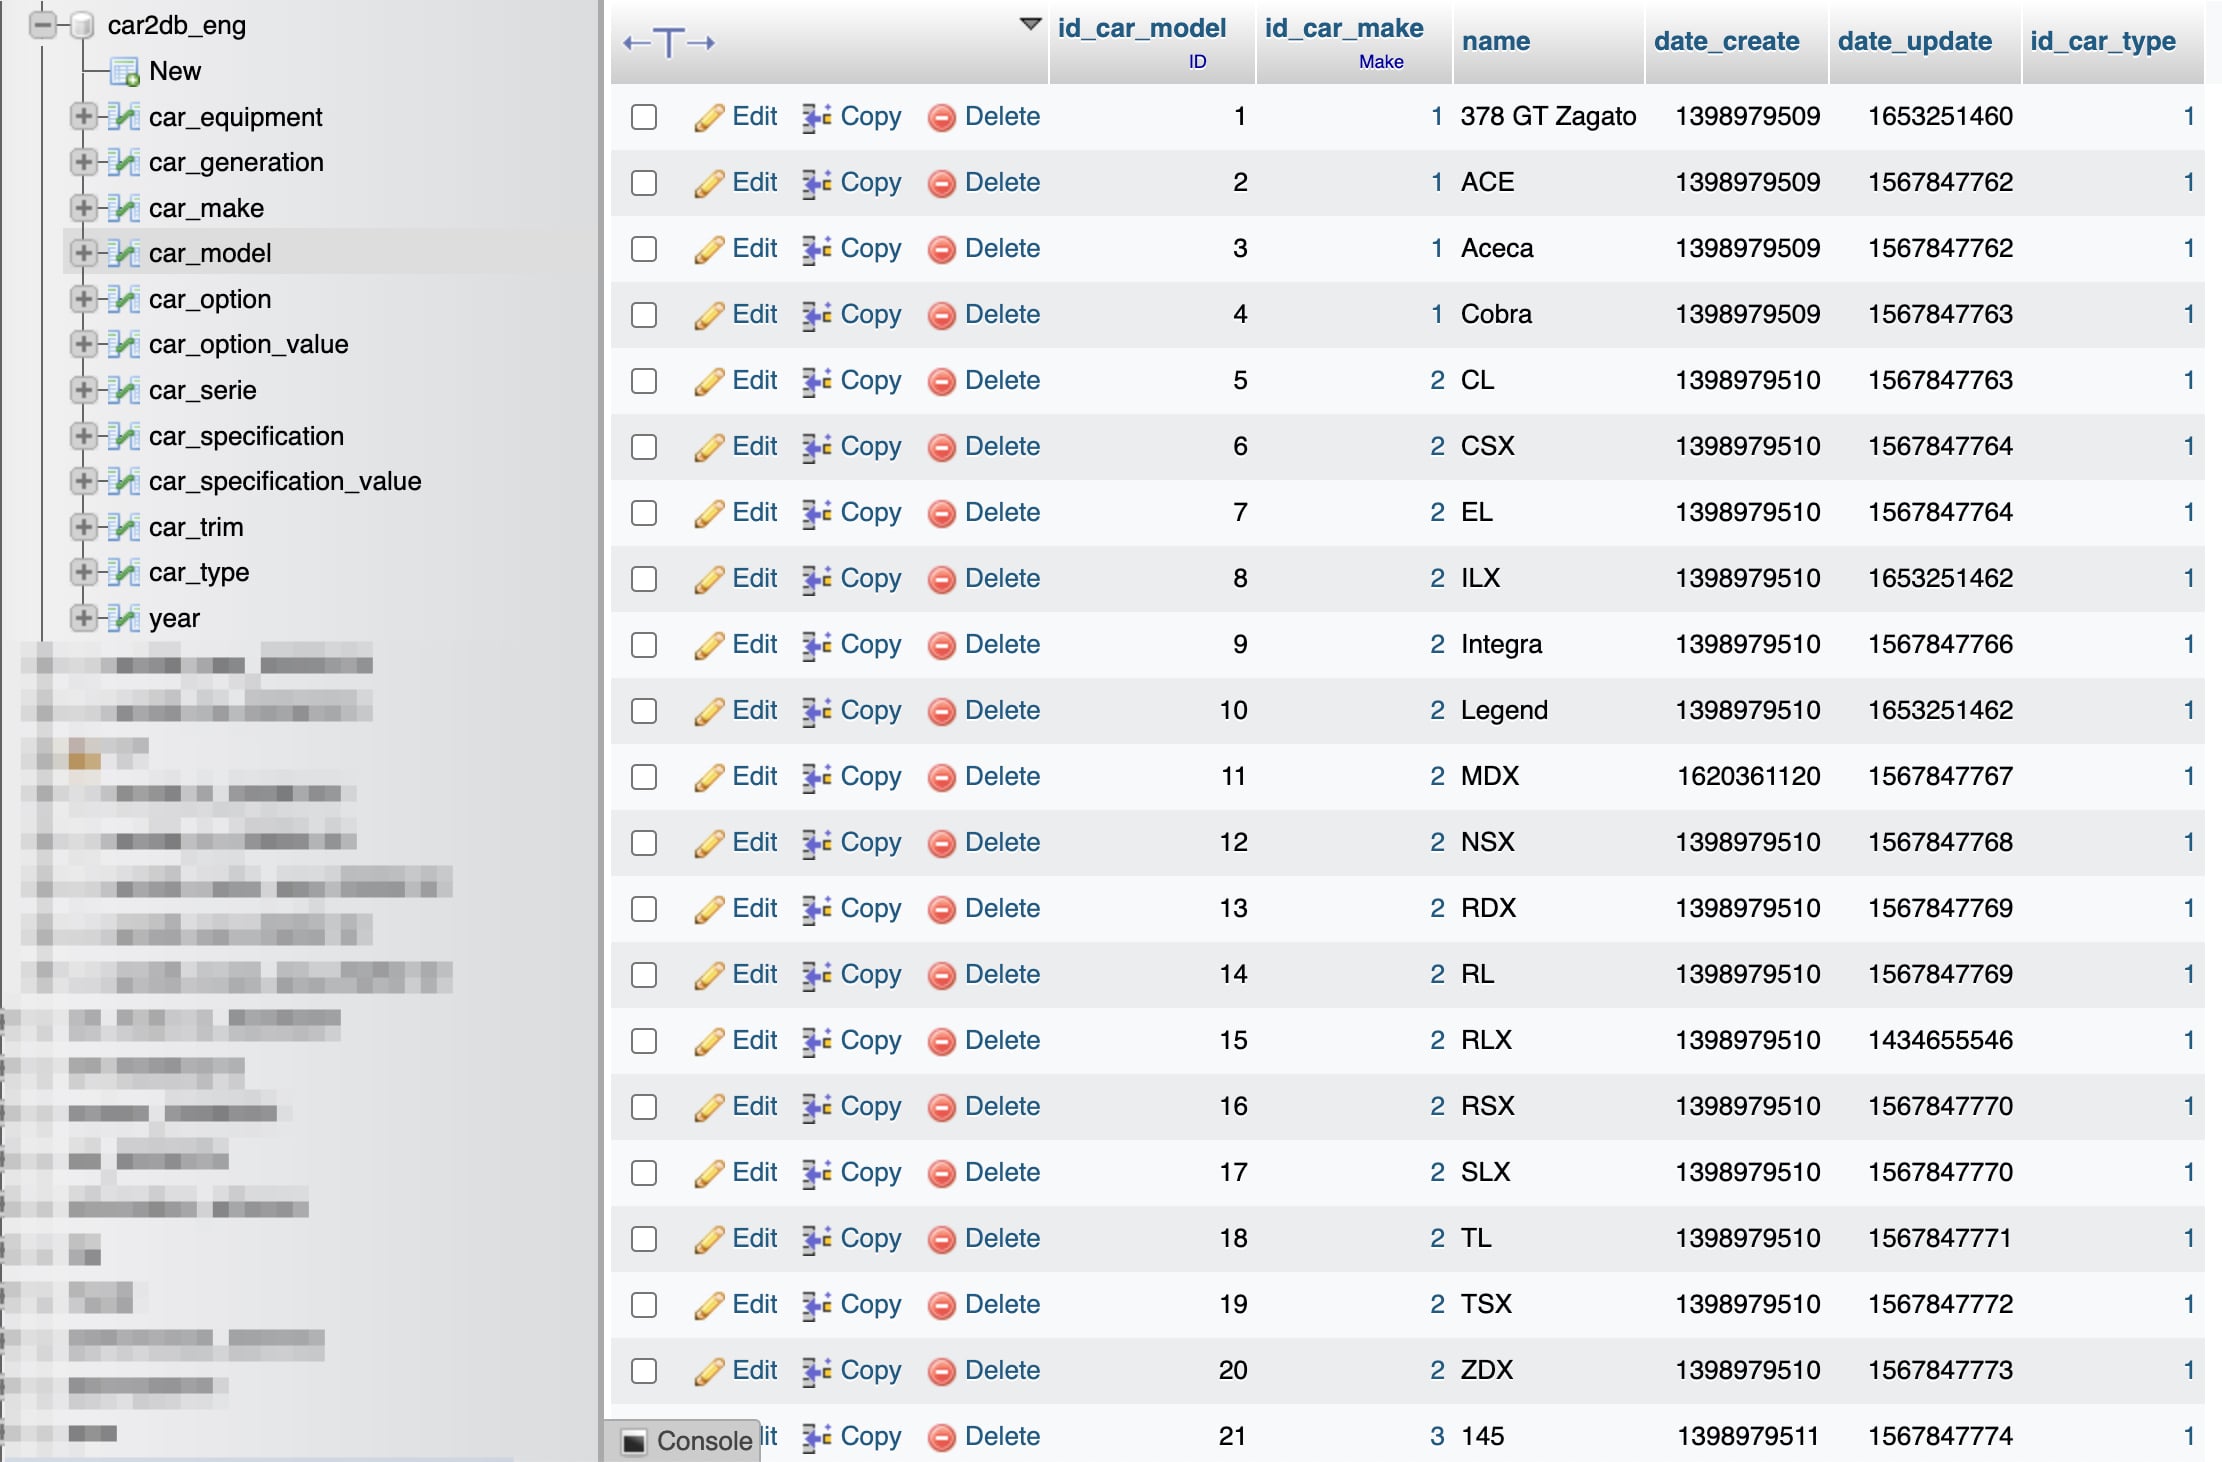Expand the car_option table node
This screenshot has width=2222, height=1462.
84,299
